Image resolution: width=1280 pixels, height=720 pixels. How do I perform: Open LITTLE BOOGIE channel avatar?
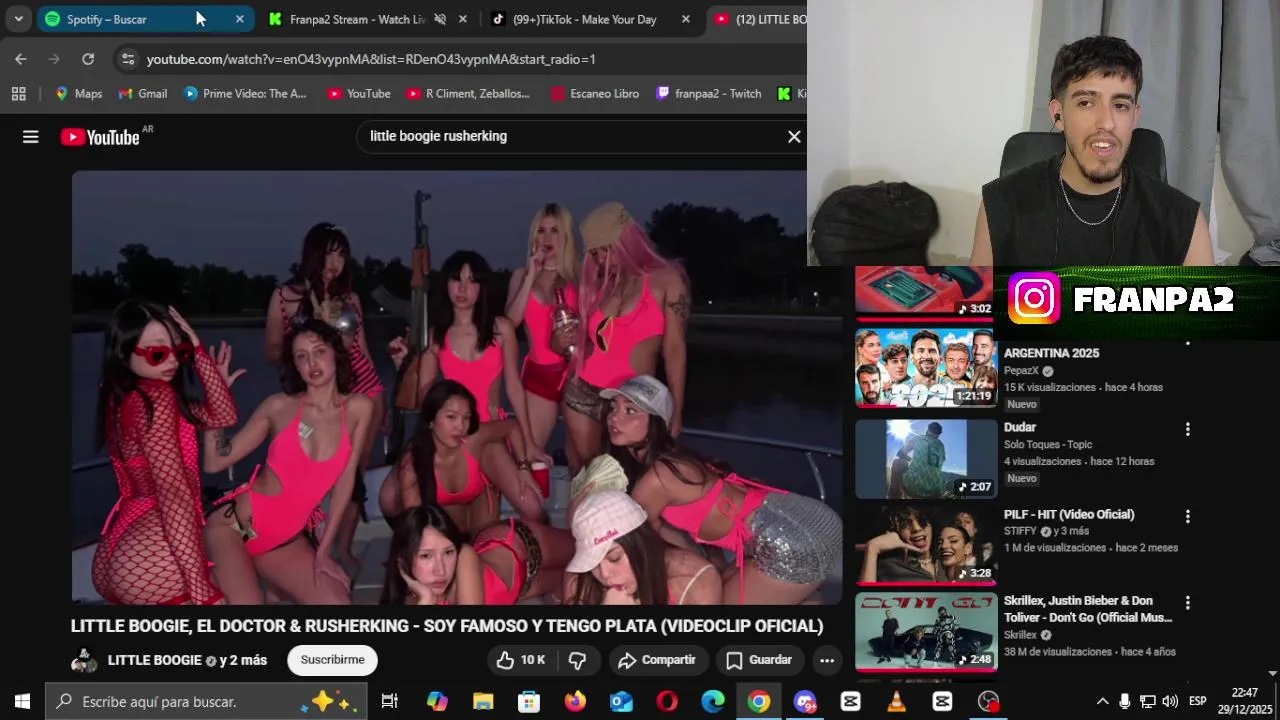[84, 660]
